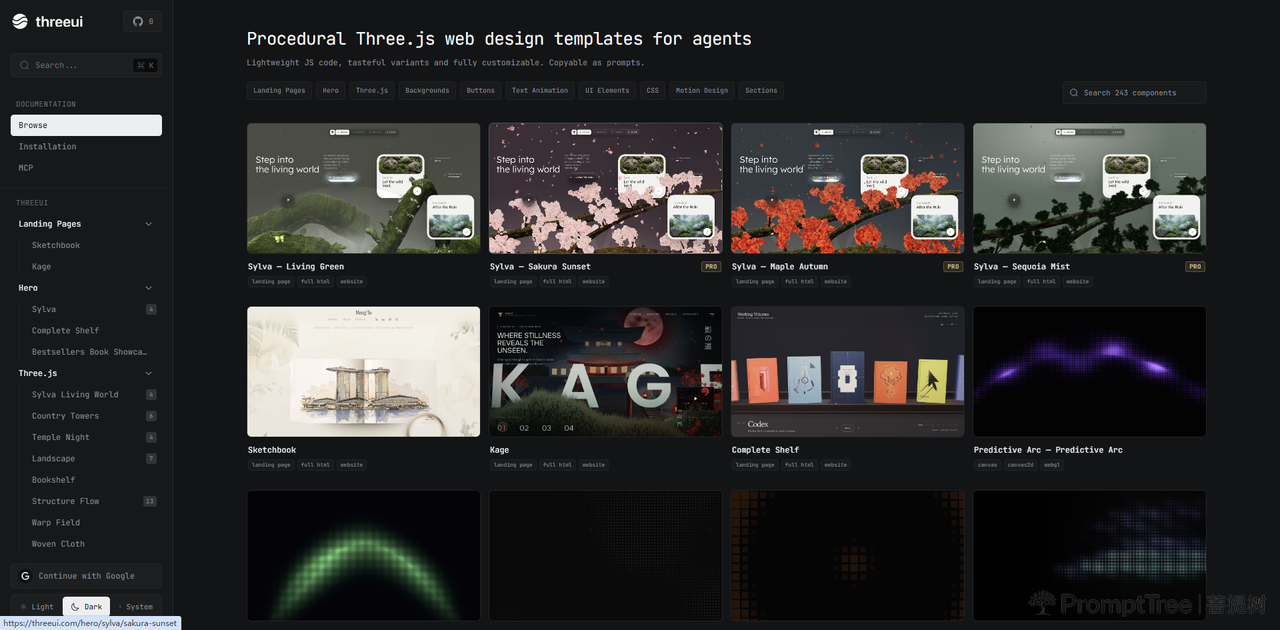The width and height of the screenshot is (1280, 630).
Task: Filter by Buttons tag
Action: coord(480,90)
